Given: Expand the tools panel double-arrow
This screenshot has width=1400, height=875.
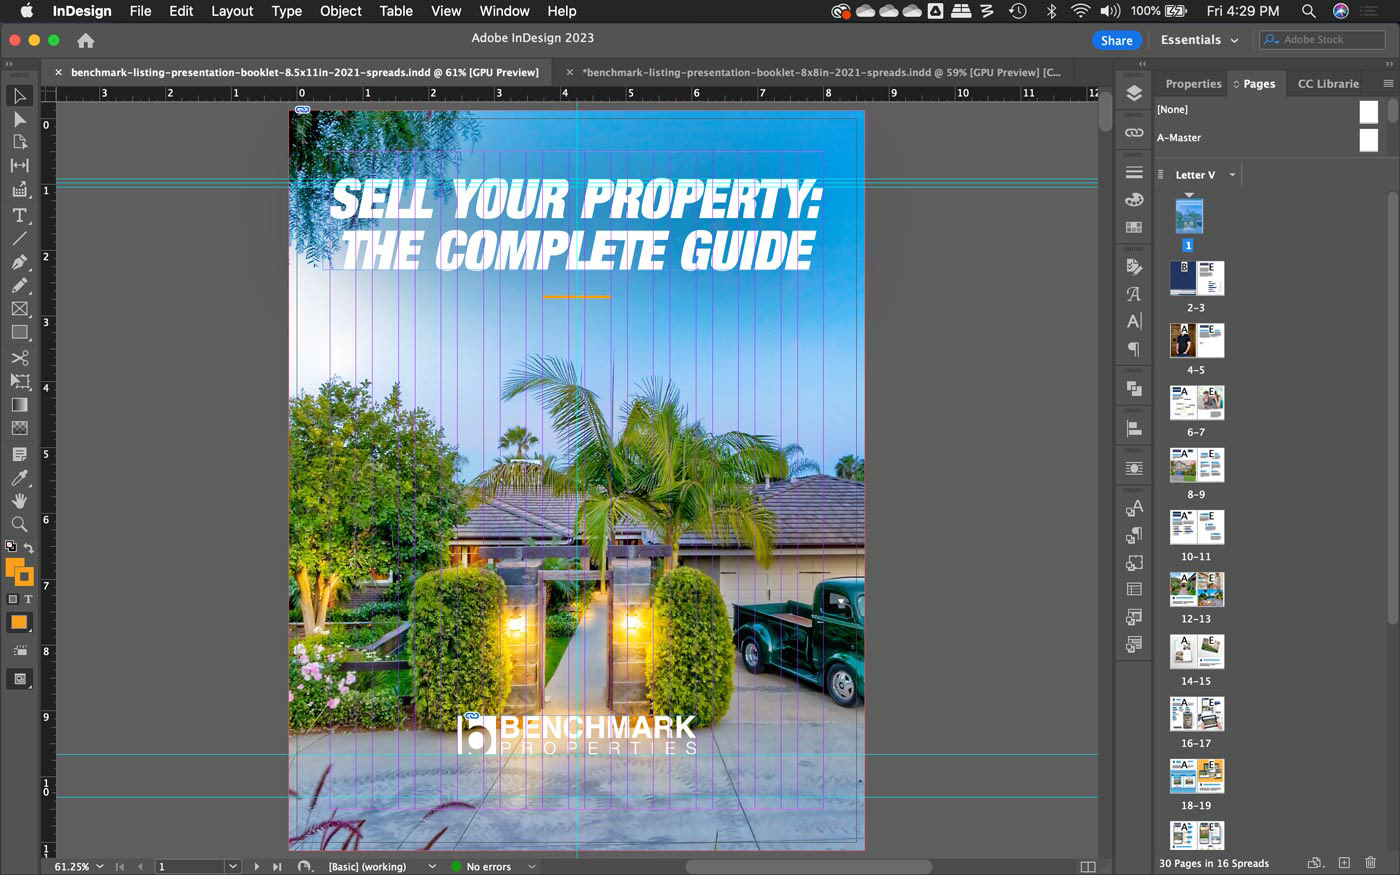Looking at the screenshot, I should point(9,63).
